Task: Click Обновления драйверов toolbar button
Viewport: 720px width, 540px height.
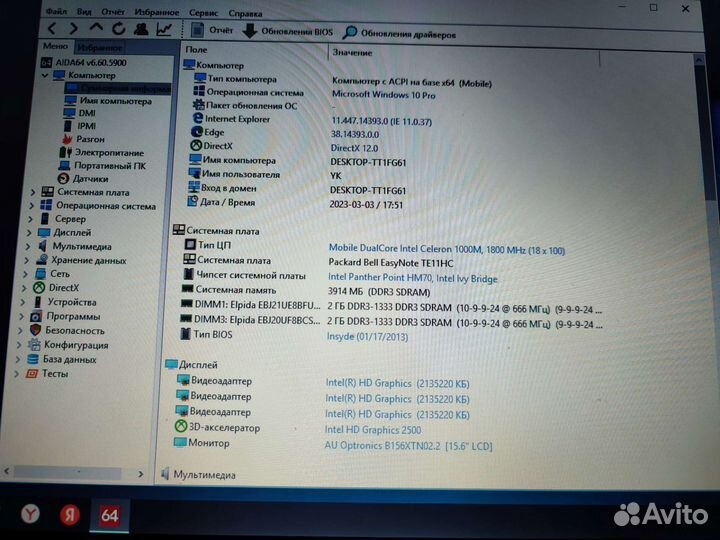Action: click(399, 34)
